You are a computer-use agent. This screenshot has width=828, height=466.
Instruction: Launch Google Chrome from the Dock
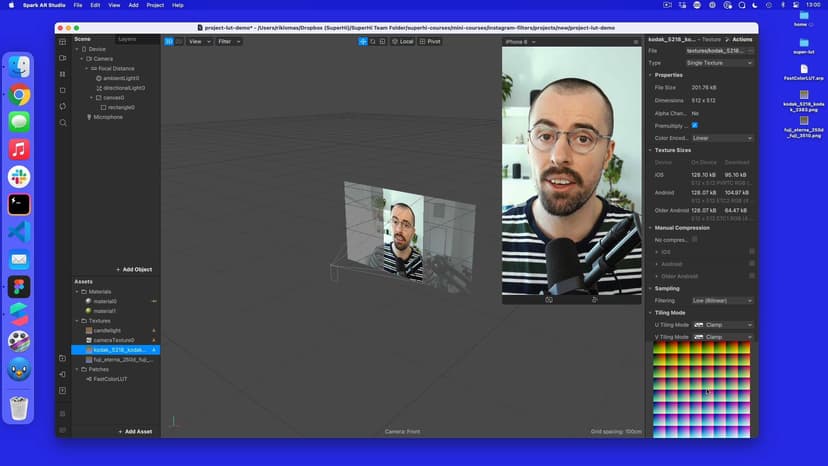(x=19, y=95)
